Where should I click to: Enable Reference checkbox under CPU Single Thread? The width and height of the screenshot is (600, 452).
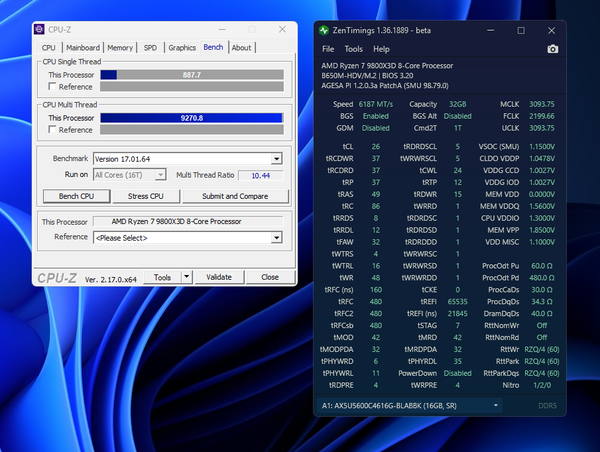[x=53, y=87]
